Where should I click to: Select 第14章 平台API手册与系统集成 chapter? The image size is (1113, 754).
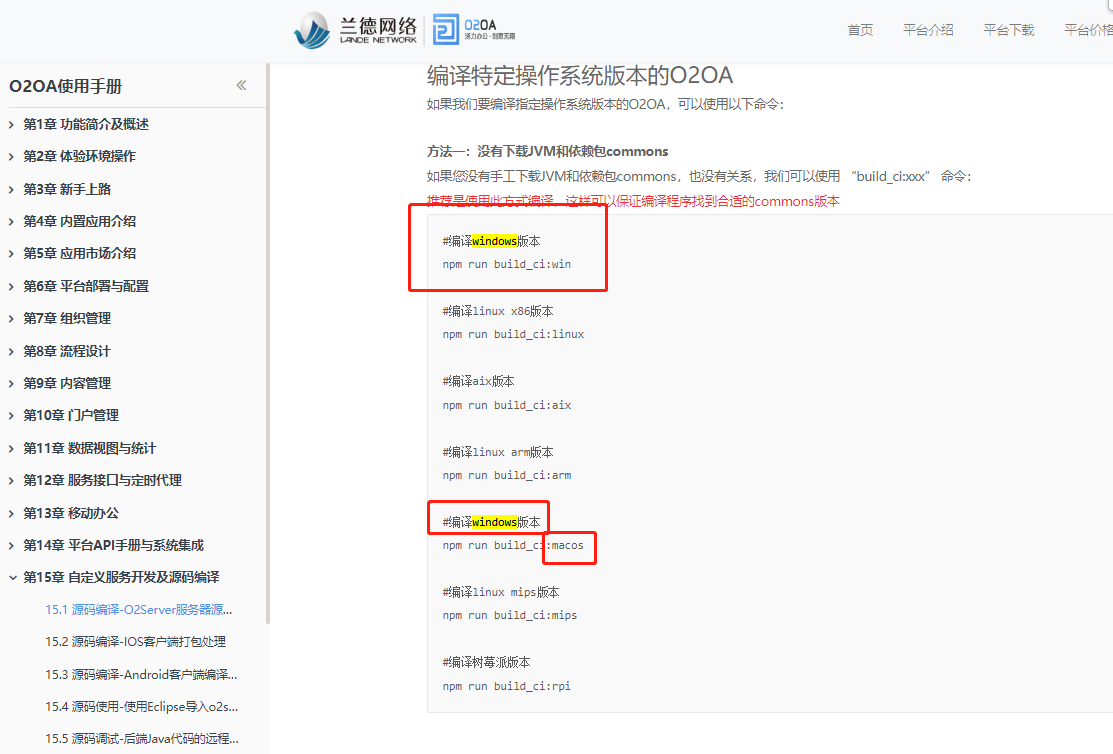tap(114, 545)
